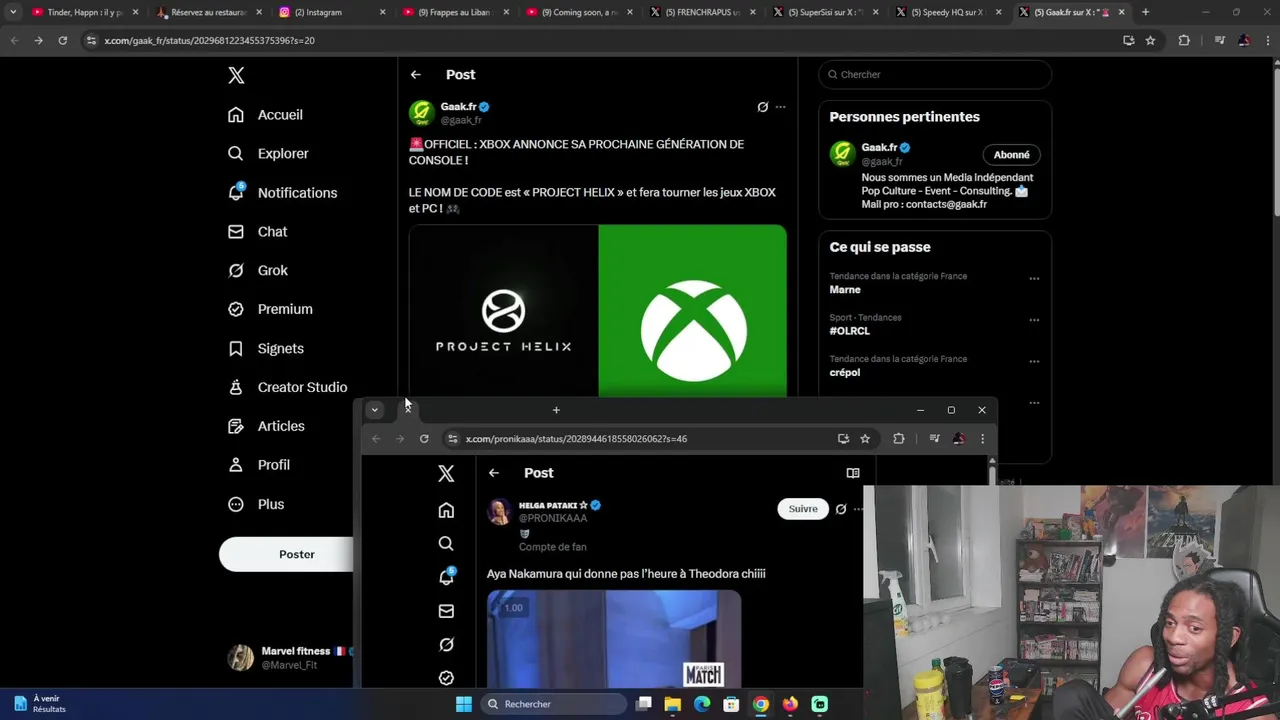Viewport: 1280px width, 720px height.
Task: Open the green Xbox logo image
Action: [693, 311]
